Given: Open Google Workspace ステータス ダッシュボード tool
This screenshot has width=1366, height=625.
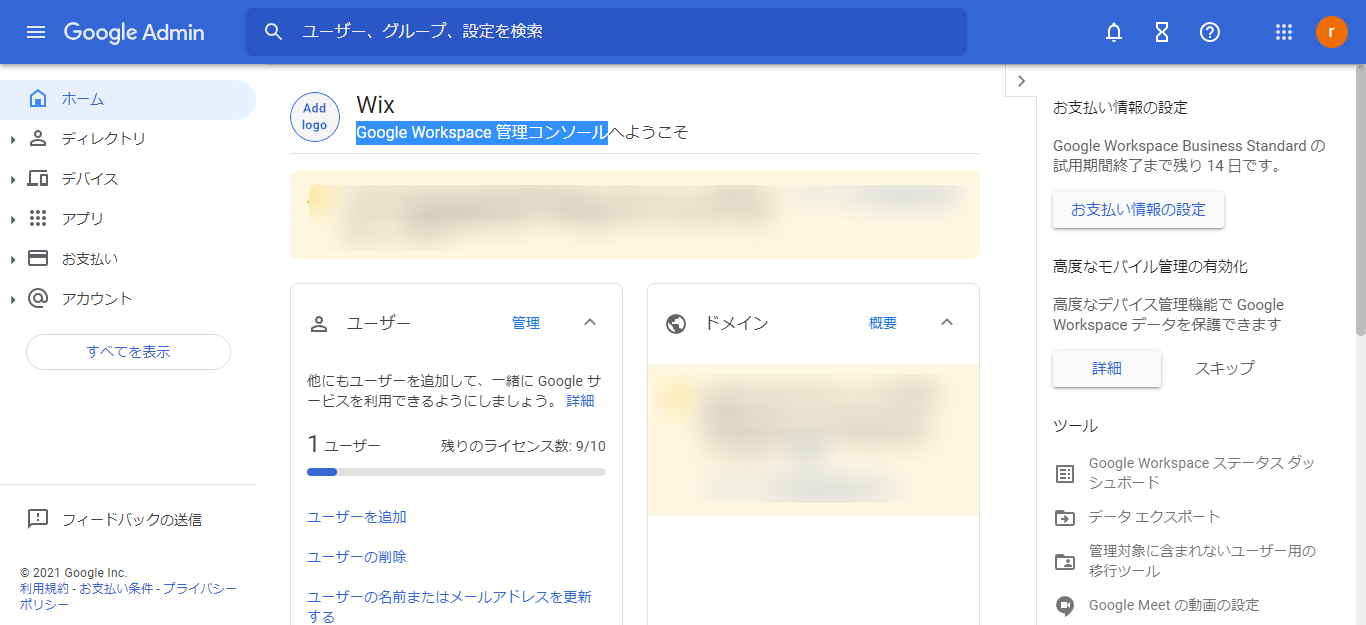Looking at the screenshot, I should click(x=1202, y=473).
